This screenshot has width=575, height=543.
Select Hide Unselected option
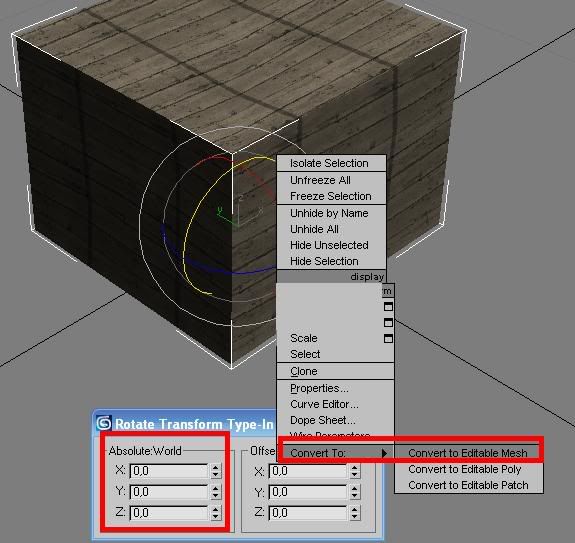click(x=329, y=245)
